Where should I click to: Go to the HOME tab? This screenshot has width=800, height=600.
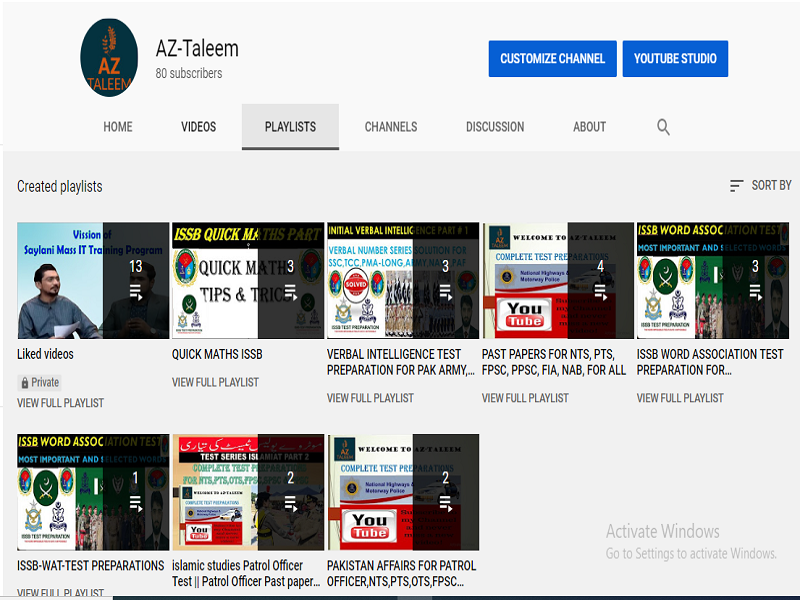tap(118, 127)
